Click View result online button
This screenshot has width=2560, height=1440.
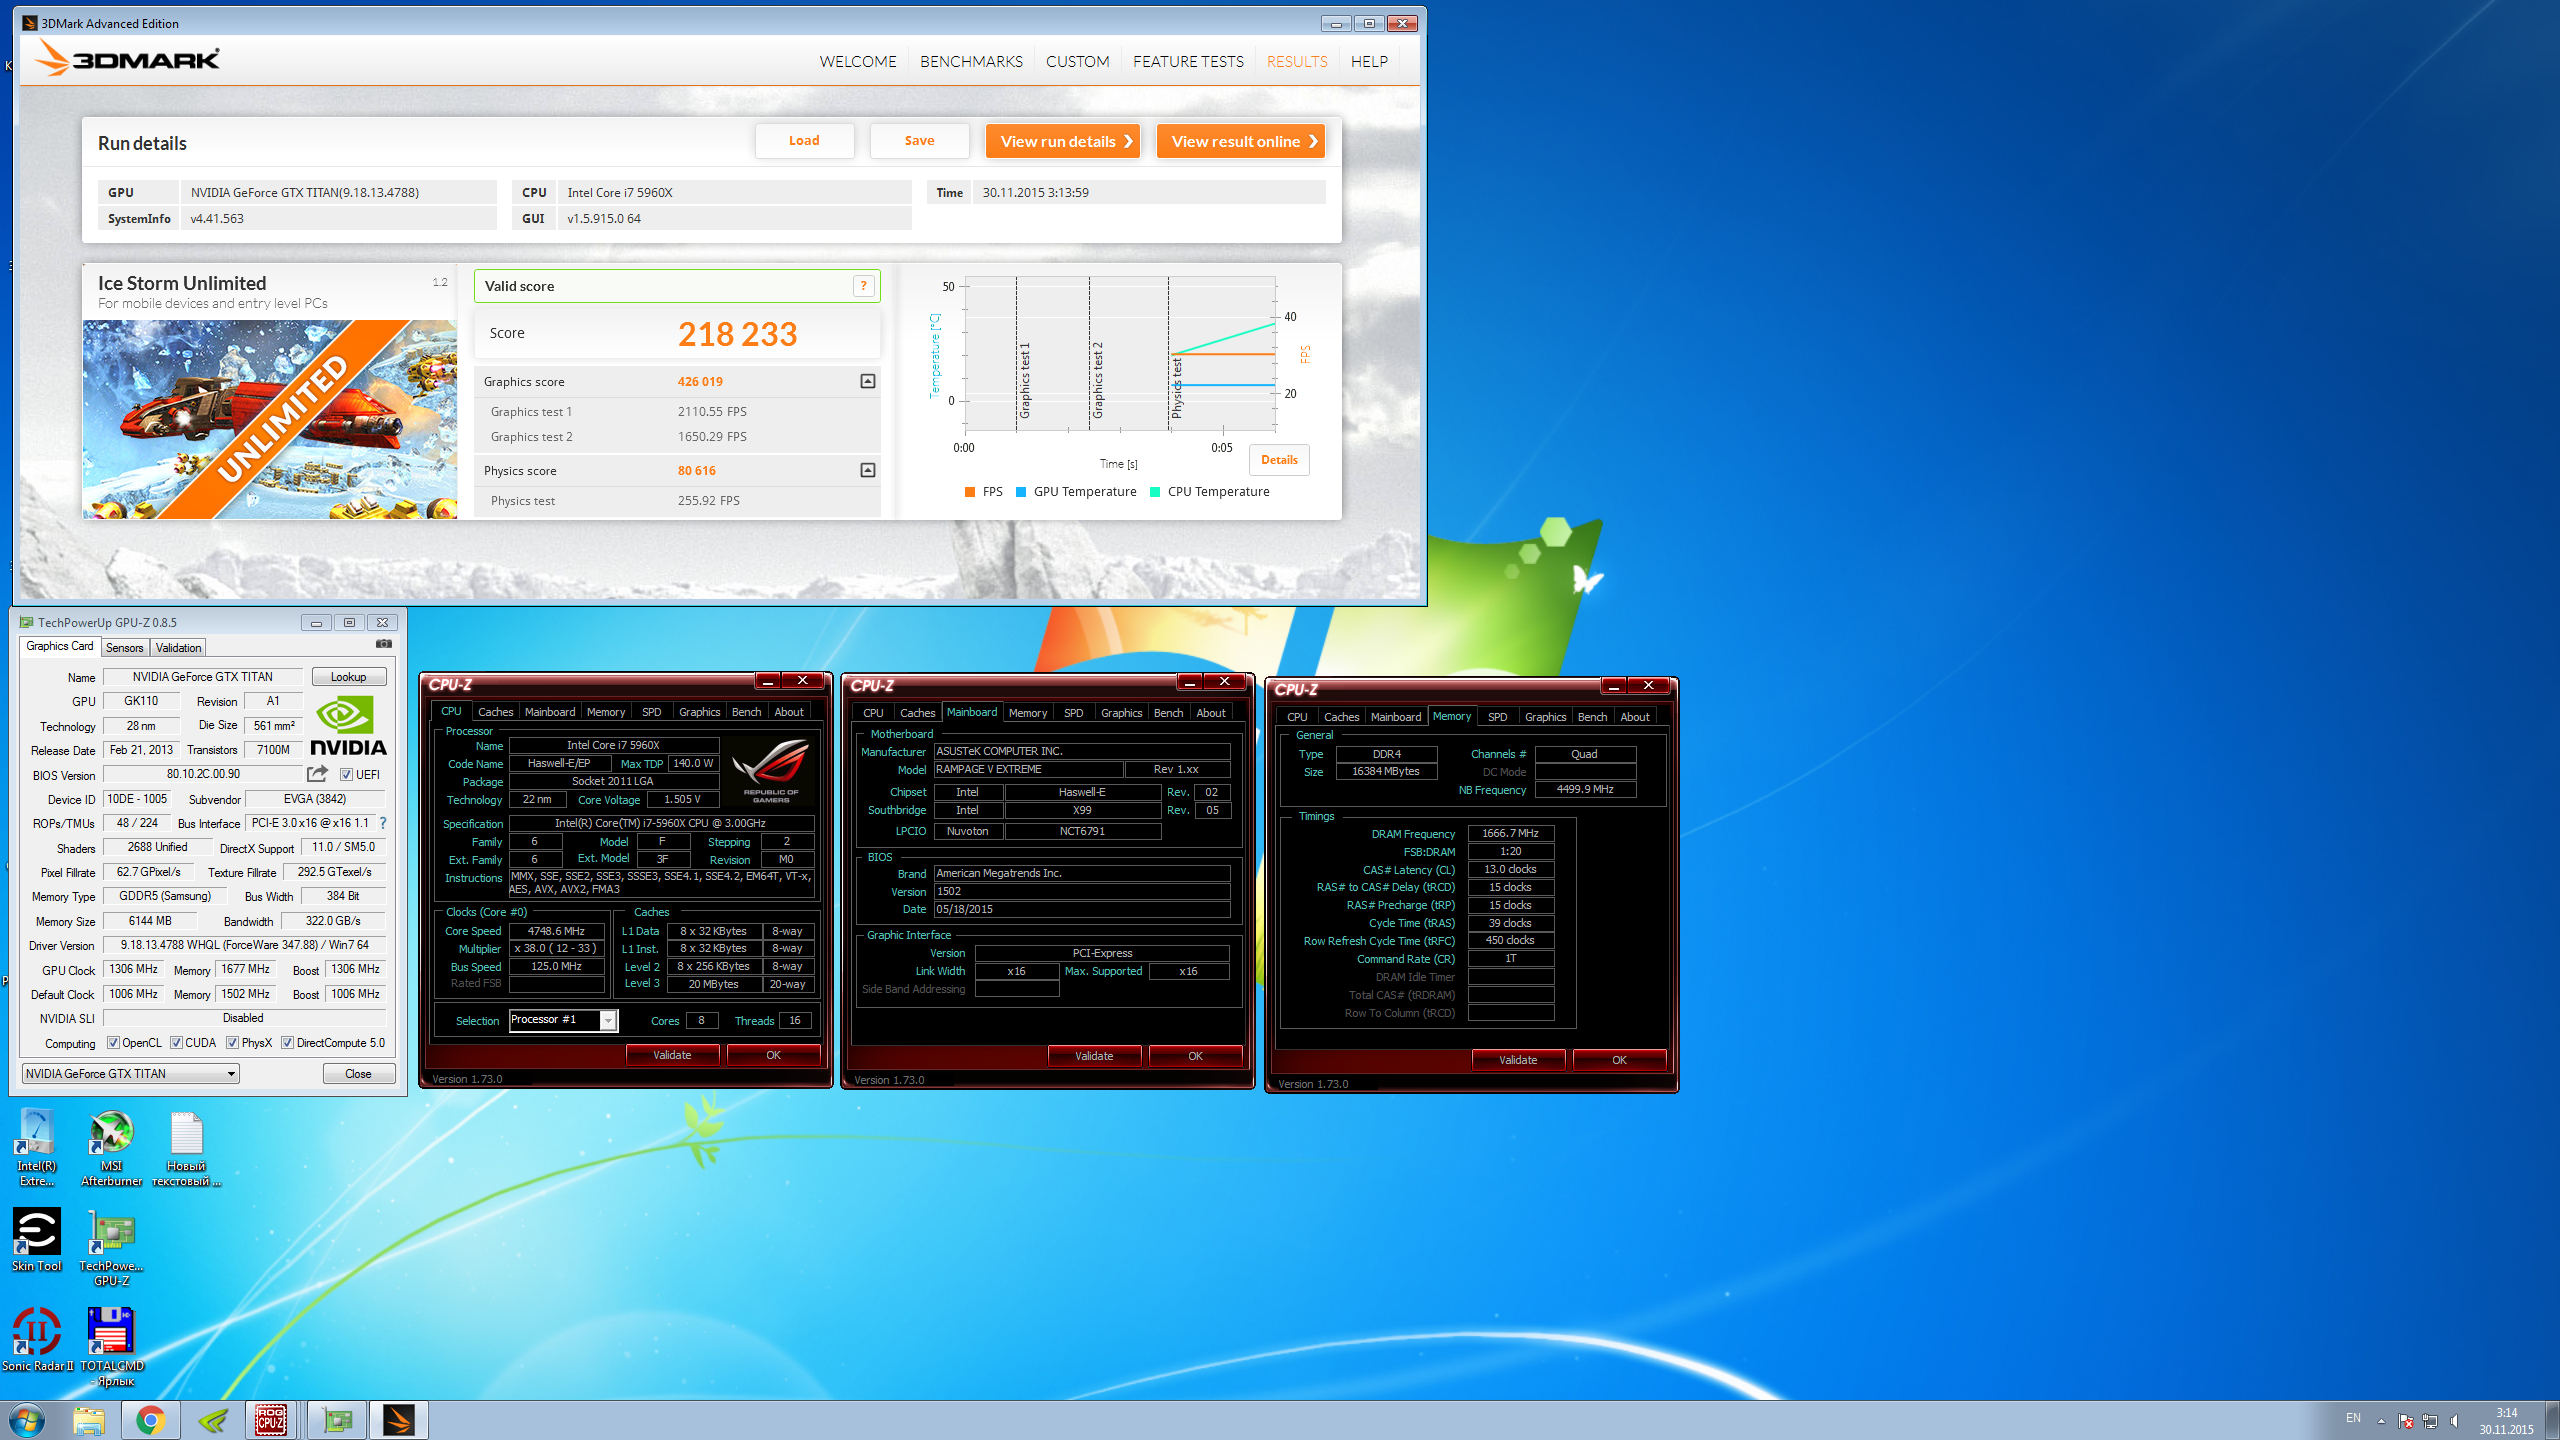(1241, 141)
